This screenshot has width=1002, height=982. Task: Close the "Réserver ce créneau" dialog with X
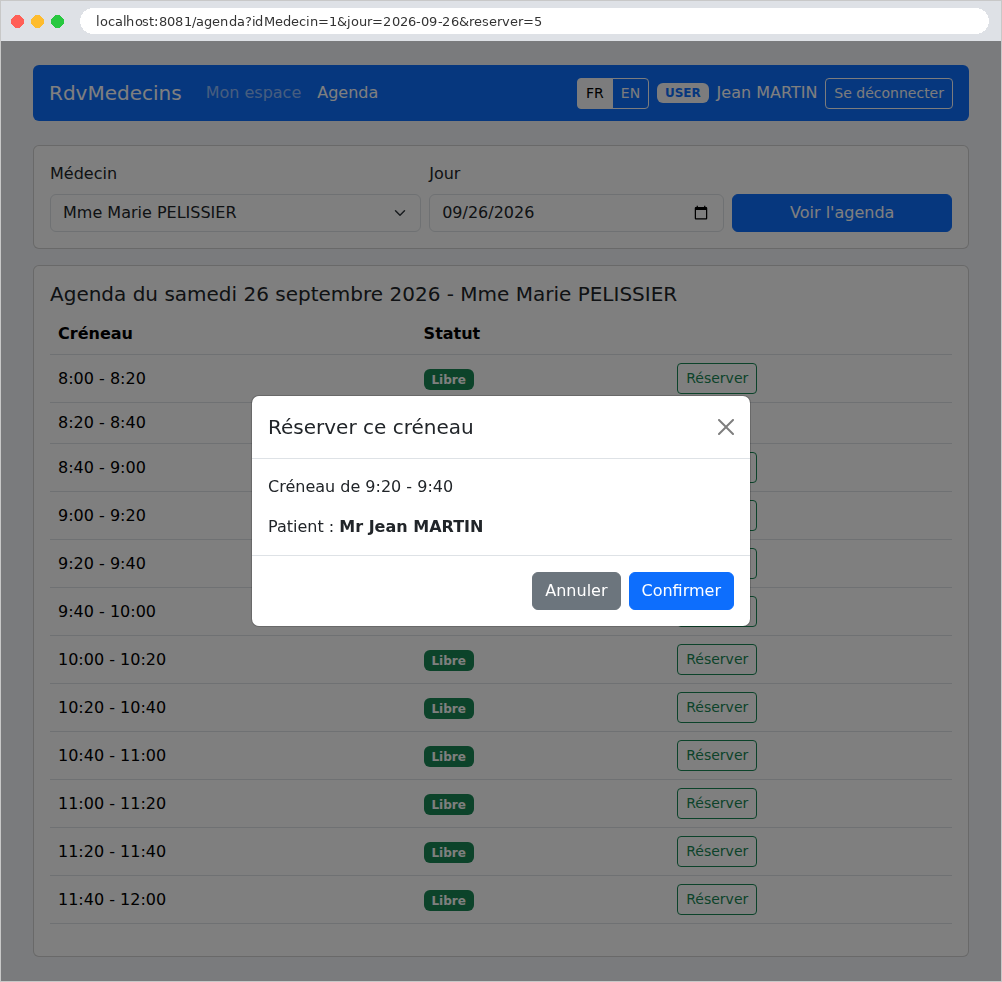pyautogui.click(x=725, y=427)
